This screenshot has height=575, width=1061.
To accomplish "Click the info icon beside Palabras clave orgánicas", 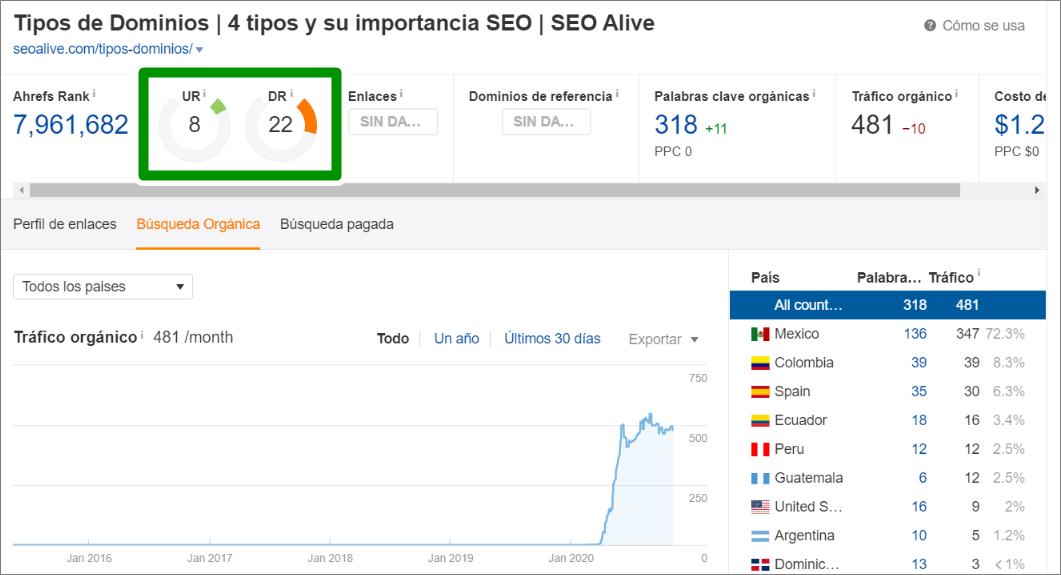I will [x=814, y=95].
